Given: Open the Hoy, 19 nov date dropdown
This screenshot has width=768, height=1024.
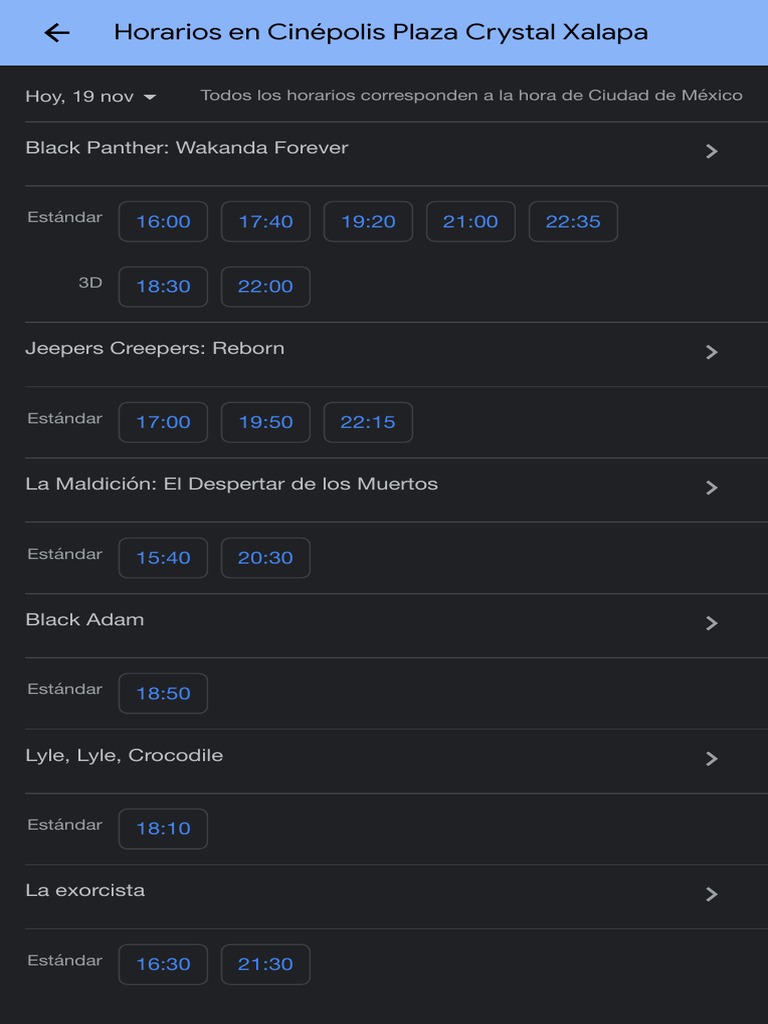Looking at the screenshot, I should [x=91, y=97].
